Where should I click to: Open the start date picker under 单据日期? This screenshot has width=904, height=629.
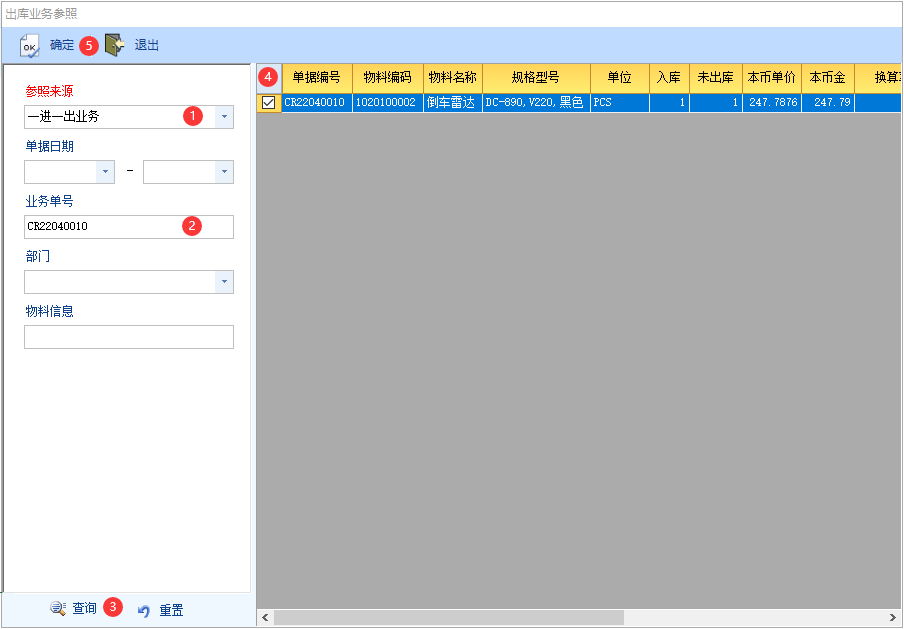[x=105, y=172]
